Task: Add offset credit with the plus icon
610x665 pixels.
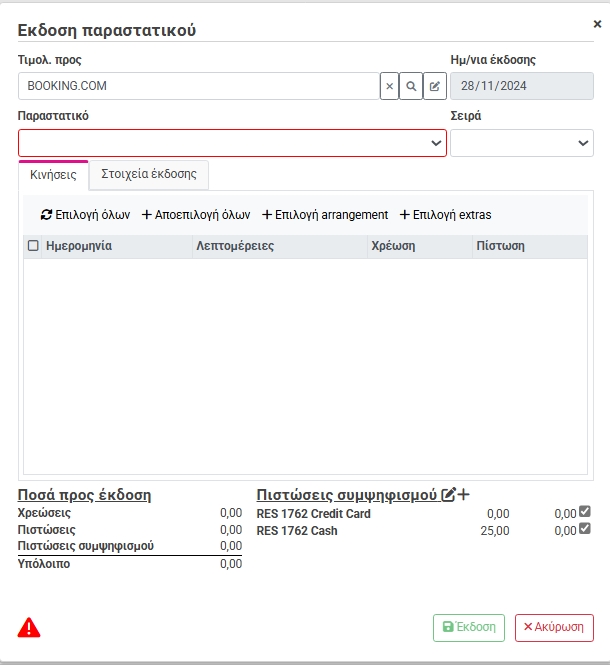Action: click(x=464, y=495)
